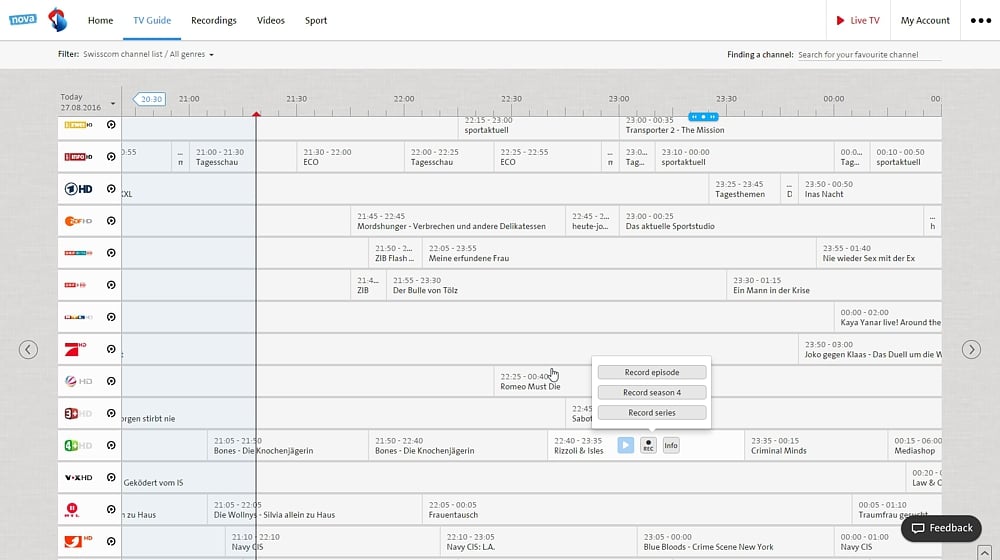Click the replay icon in the Sat.1 HD row
The width and height of the screenshot is (1000, 560).
[111, 381]
